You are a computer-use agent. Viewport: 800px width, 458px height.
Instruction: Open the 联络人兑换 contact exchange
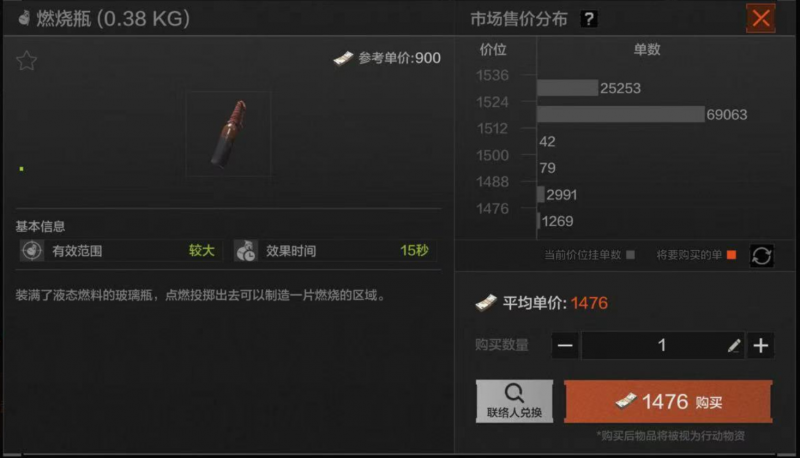click(x=514, y=401)
